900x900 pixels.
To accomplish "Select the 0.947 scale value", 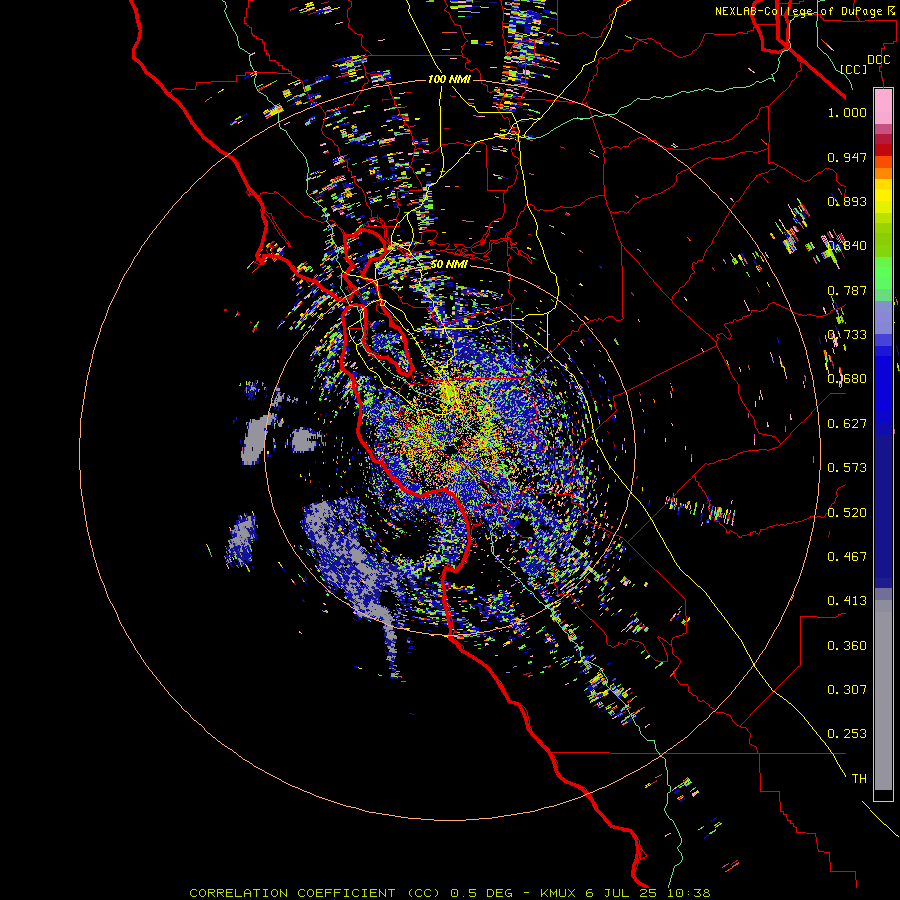I will click(847, 157).
